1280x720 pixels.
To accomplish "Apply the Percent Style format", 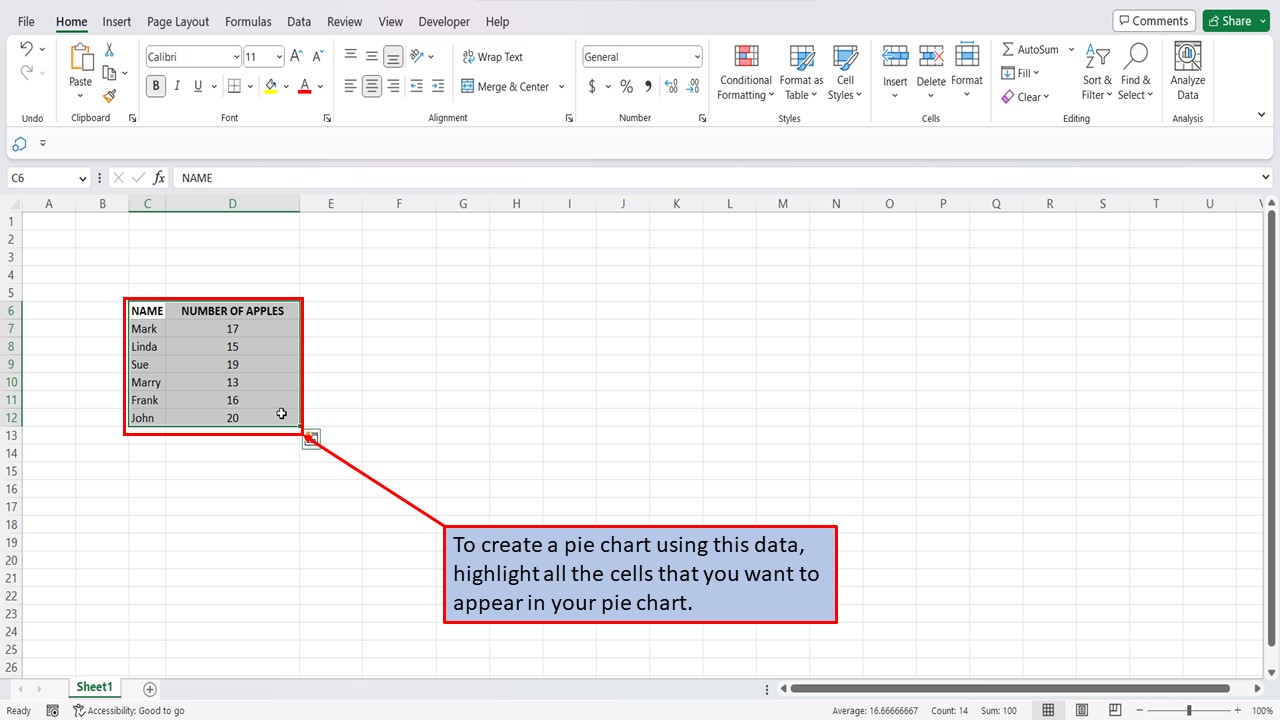I will [x=626, y=86].
